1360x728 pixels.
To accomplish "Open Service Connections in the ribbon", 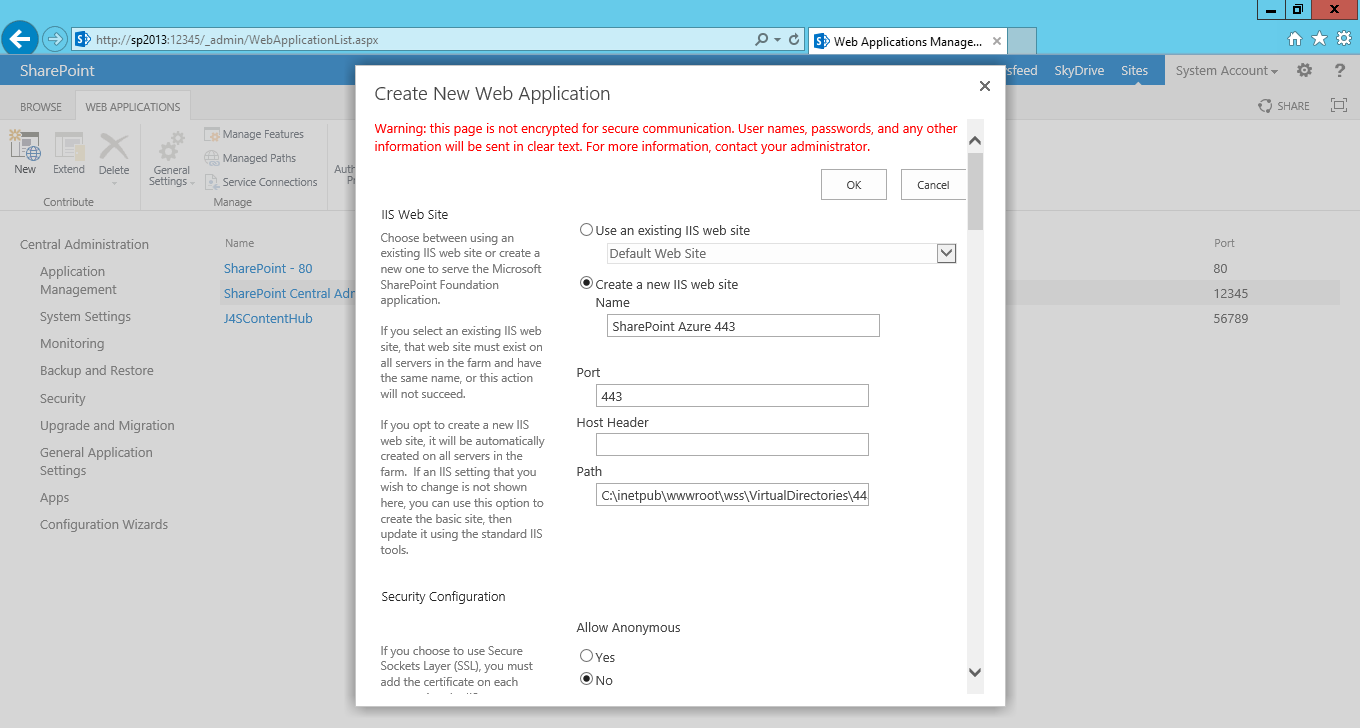I will click(x=261, y=182).
